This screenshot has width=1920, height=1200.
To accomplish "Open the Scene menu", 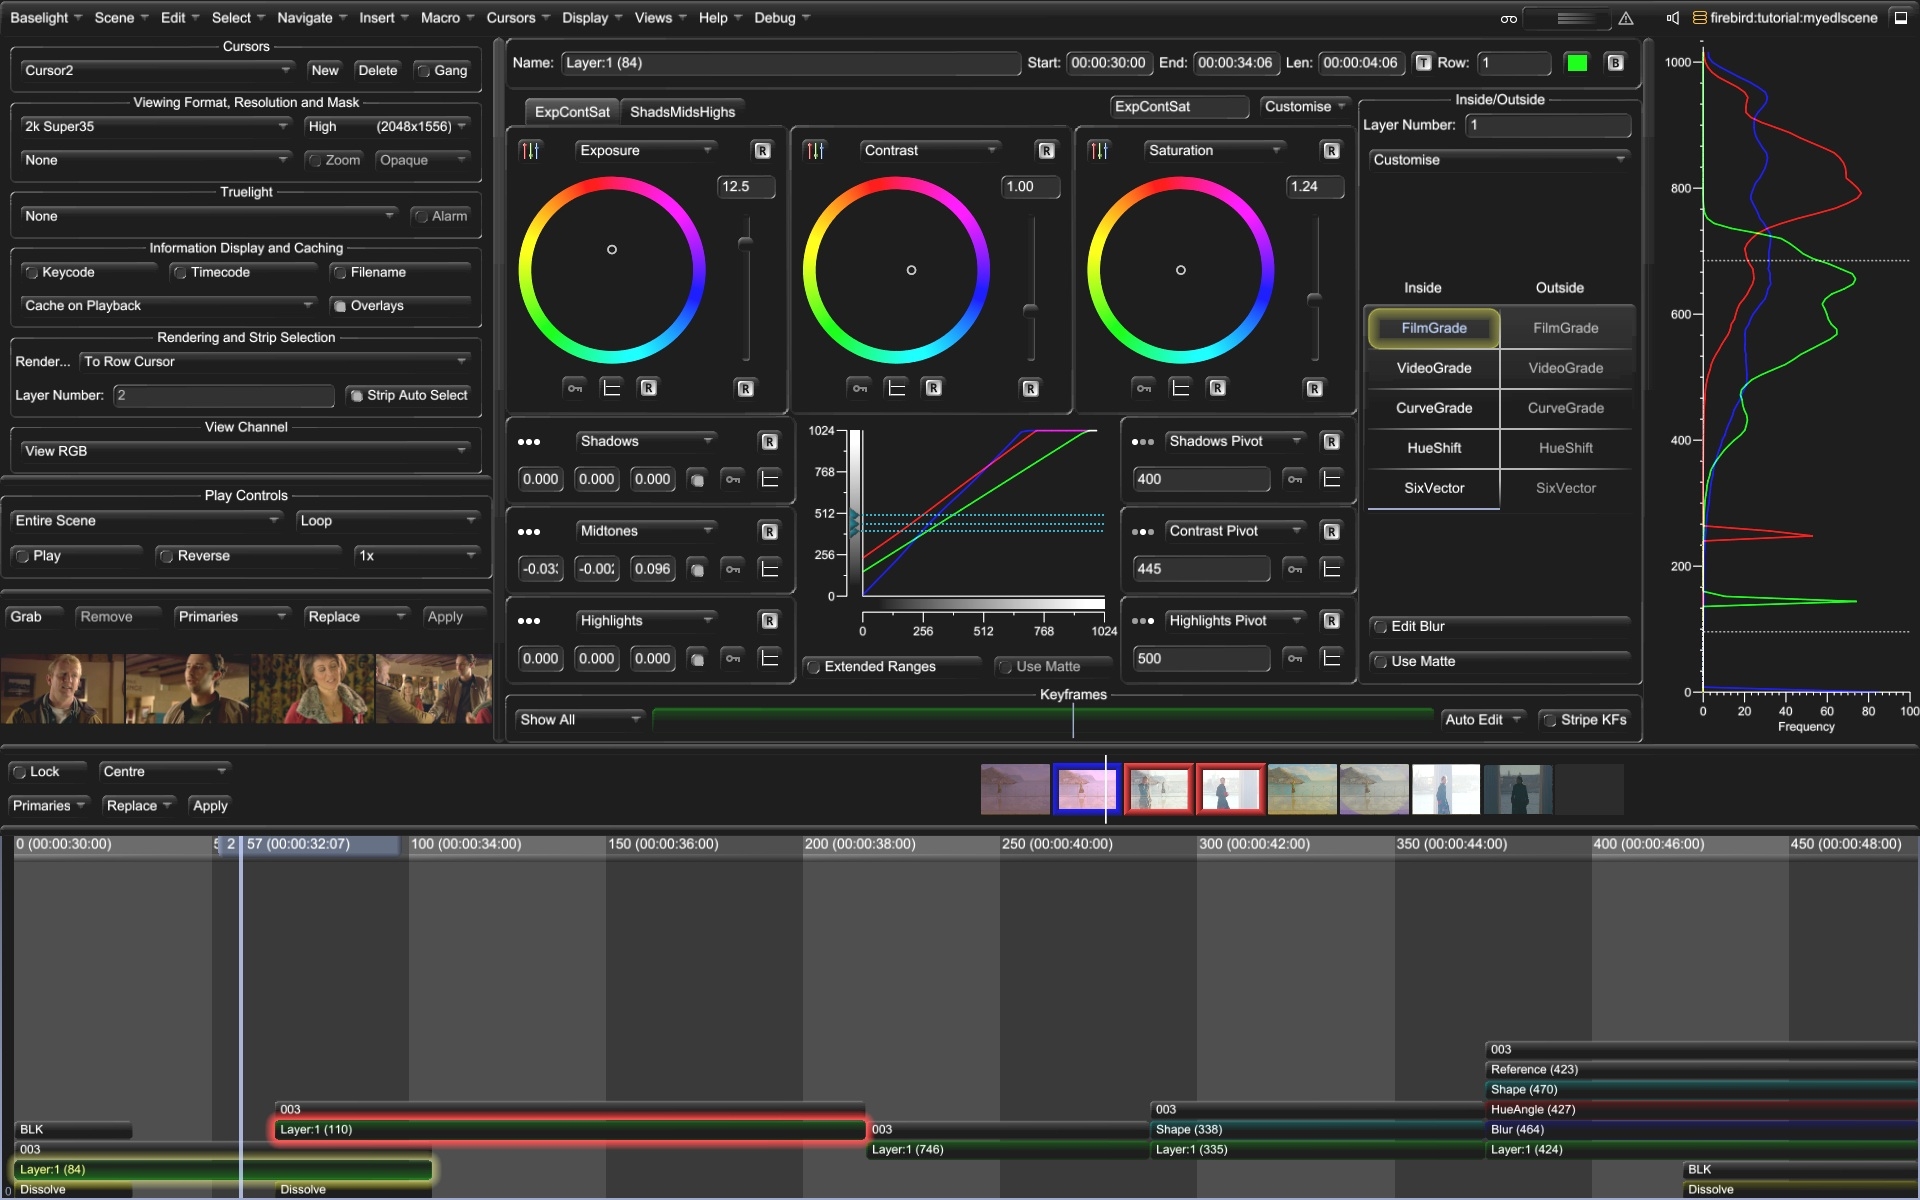I will tap(114, 17).
